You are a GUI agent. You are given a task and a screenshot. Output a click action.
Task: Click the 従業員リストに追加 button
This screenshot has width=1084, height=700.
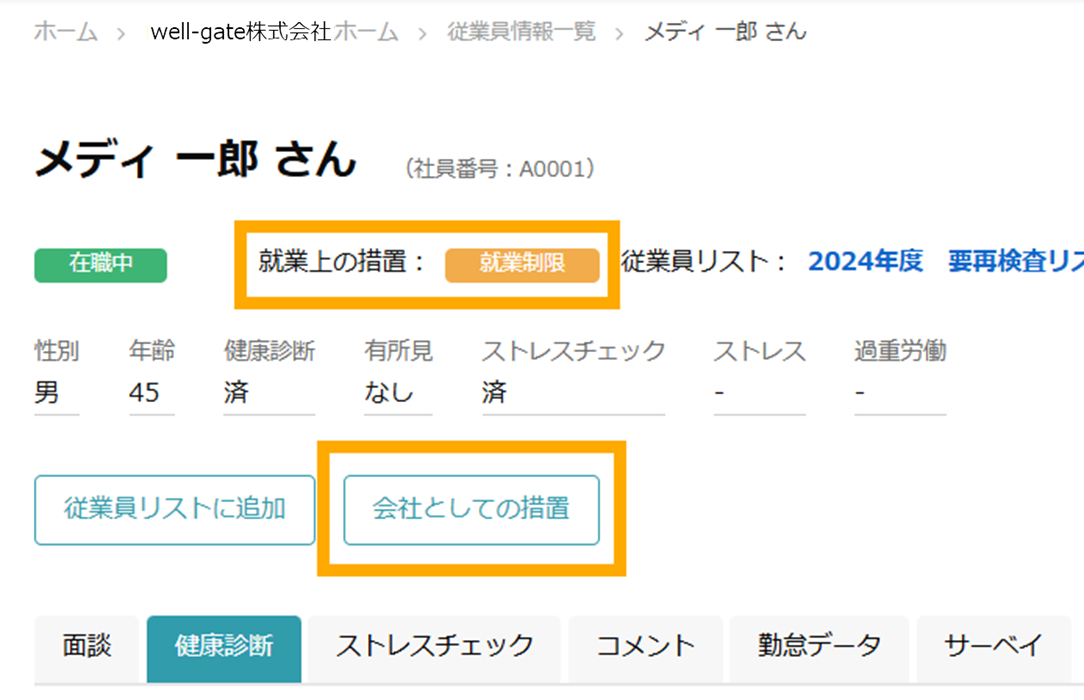[175, 509]
